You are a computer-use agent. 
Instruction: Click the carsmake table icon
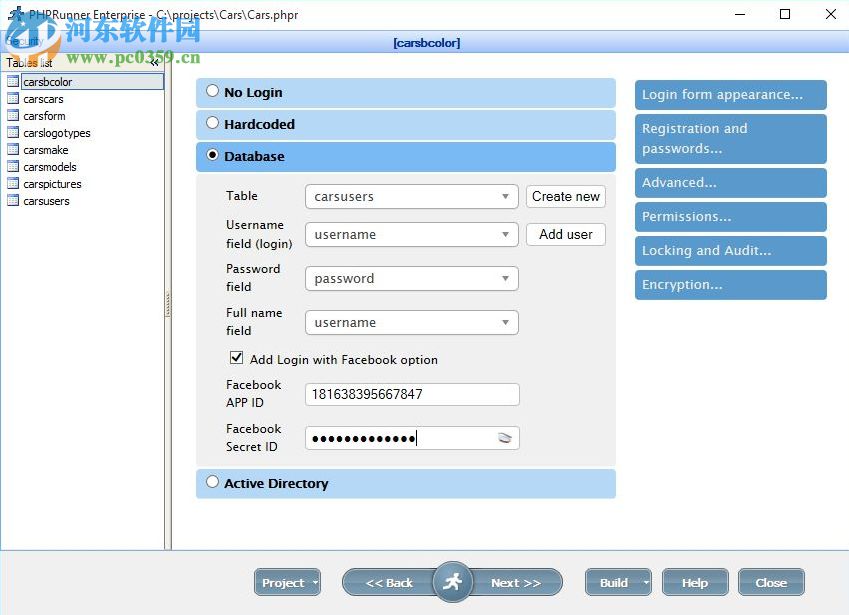coord(15,150)
